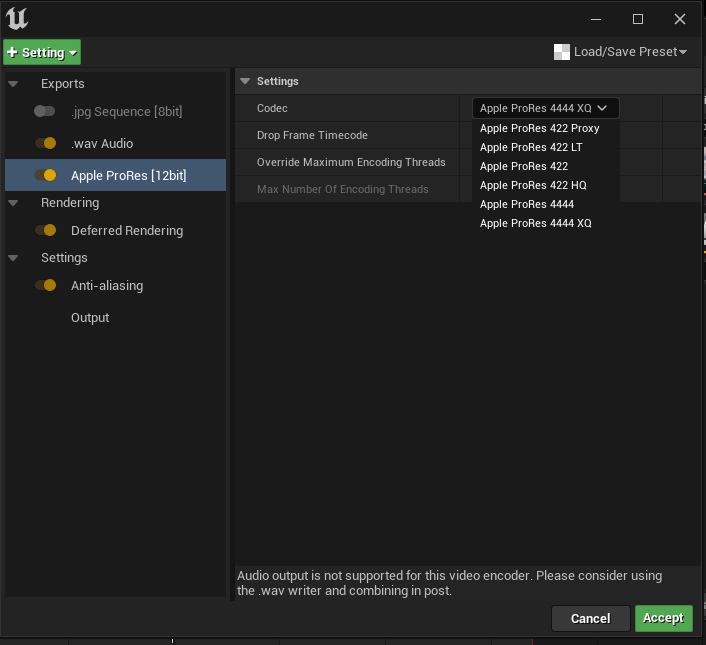Maximize the render settings window
The width and height of the screenshot is (706, 645).
(x=638, y=19)
